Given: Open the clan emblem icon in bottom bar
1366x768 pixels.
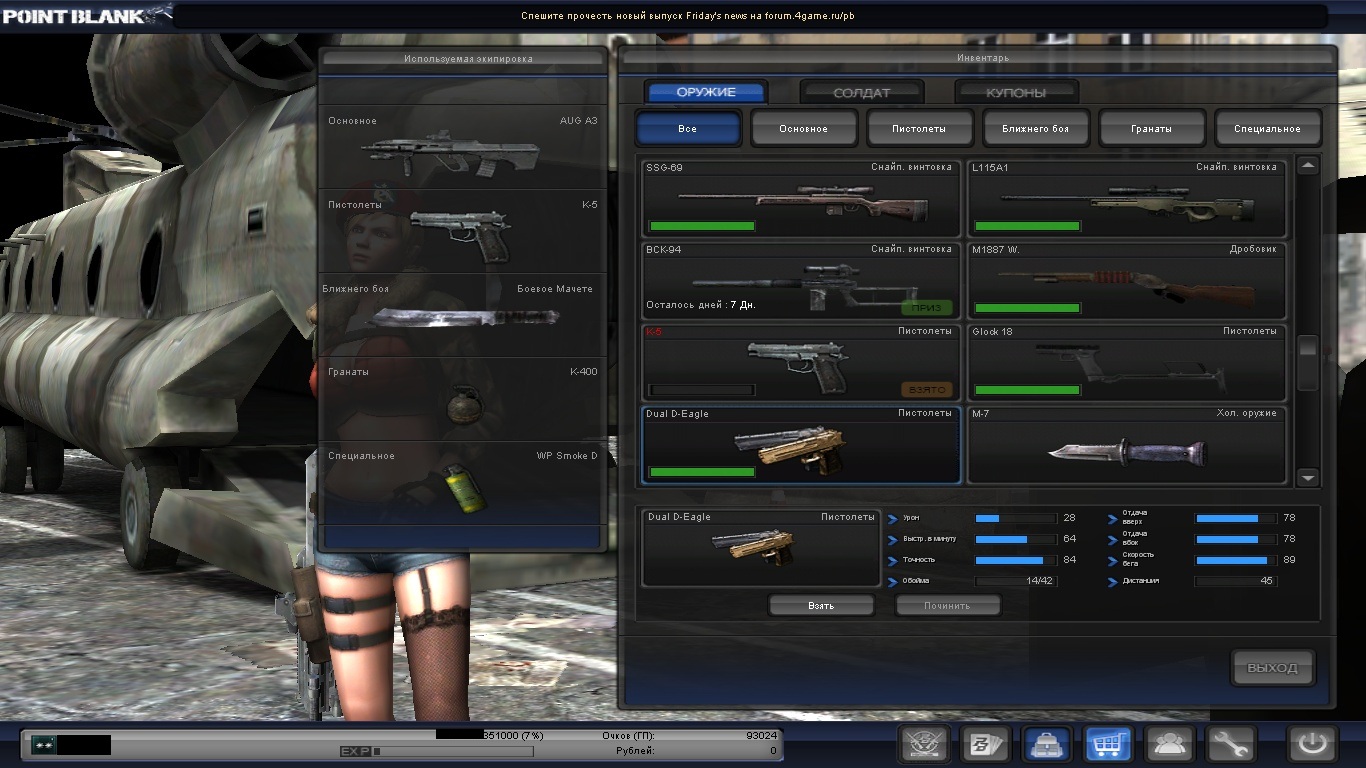Looking at the screenshot, I should pos(924,744).
